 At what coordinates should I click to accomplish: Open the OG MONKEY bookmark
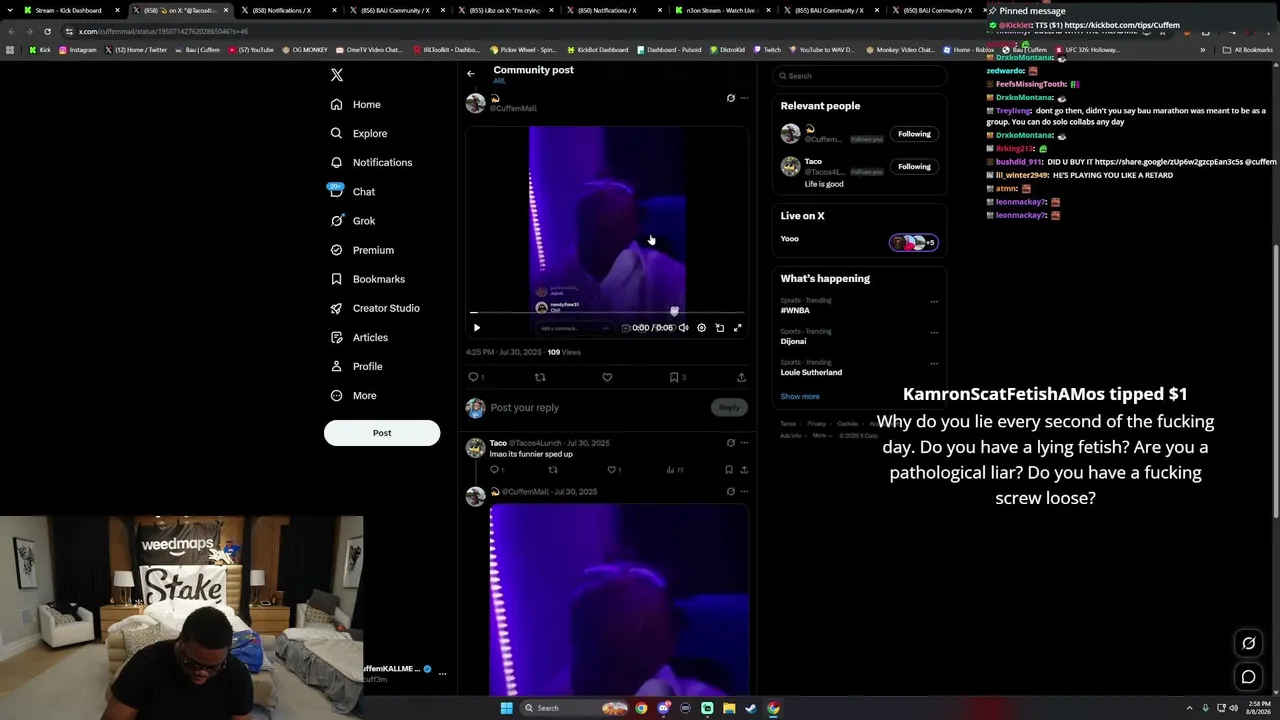pyautogui.click(x=305, y=50)
